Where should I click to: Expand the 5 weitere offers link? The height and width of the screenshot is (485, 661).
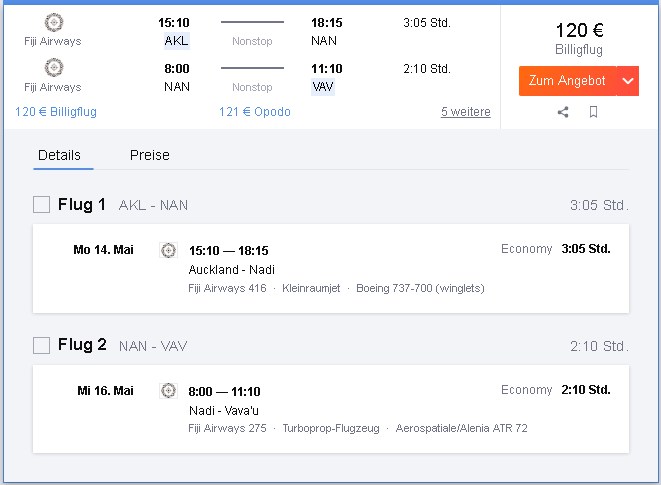coord(466,112)
